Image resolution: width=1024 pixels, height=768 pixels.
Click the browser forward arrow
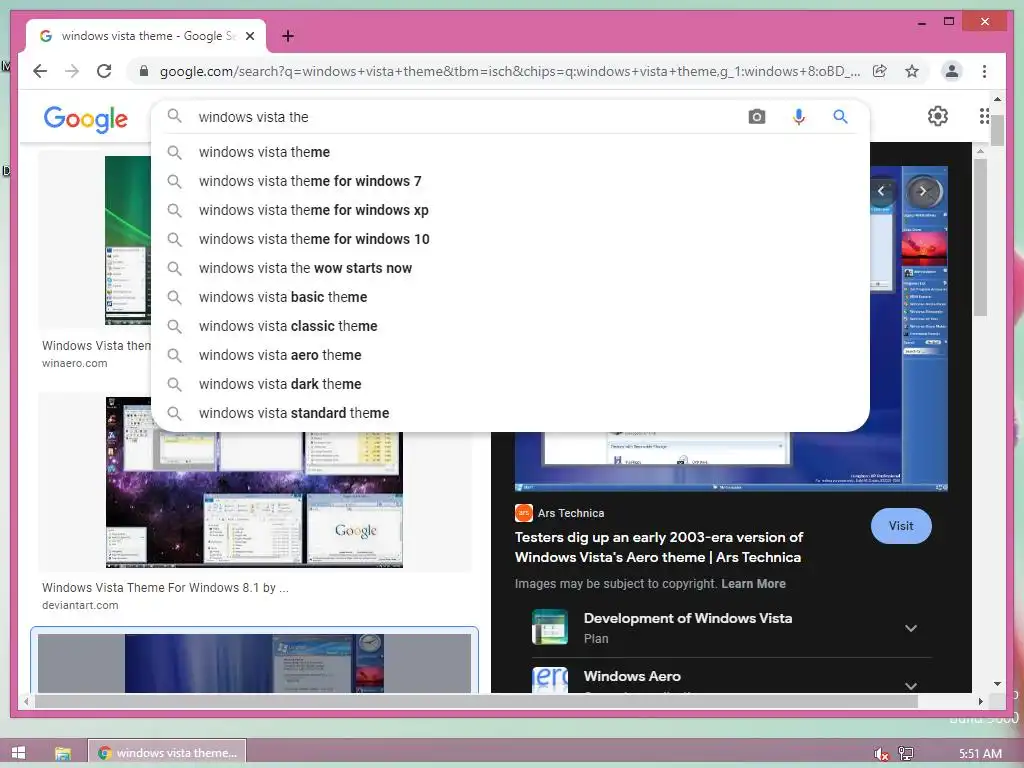(72, 71)
